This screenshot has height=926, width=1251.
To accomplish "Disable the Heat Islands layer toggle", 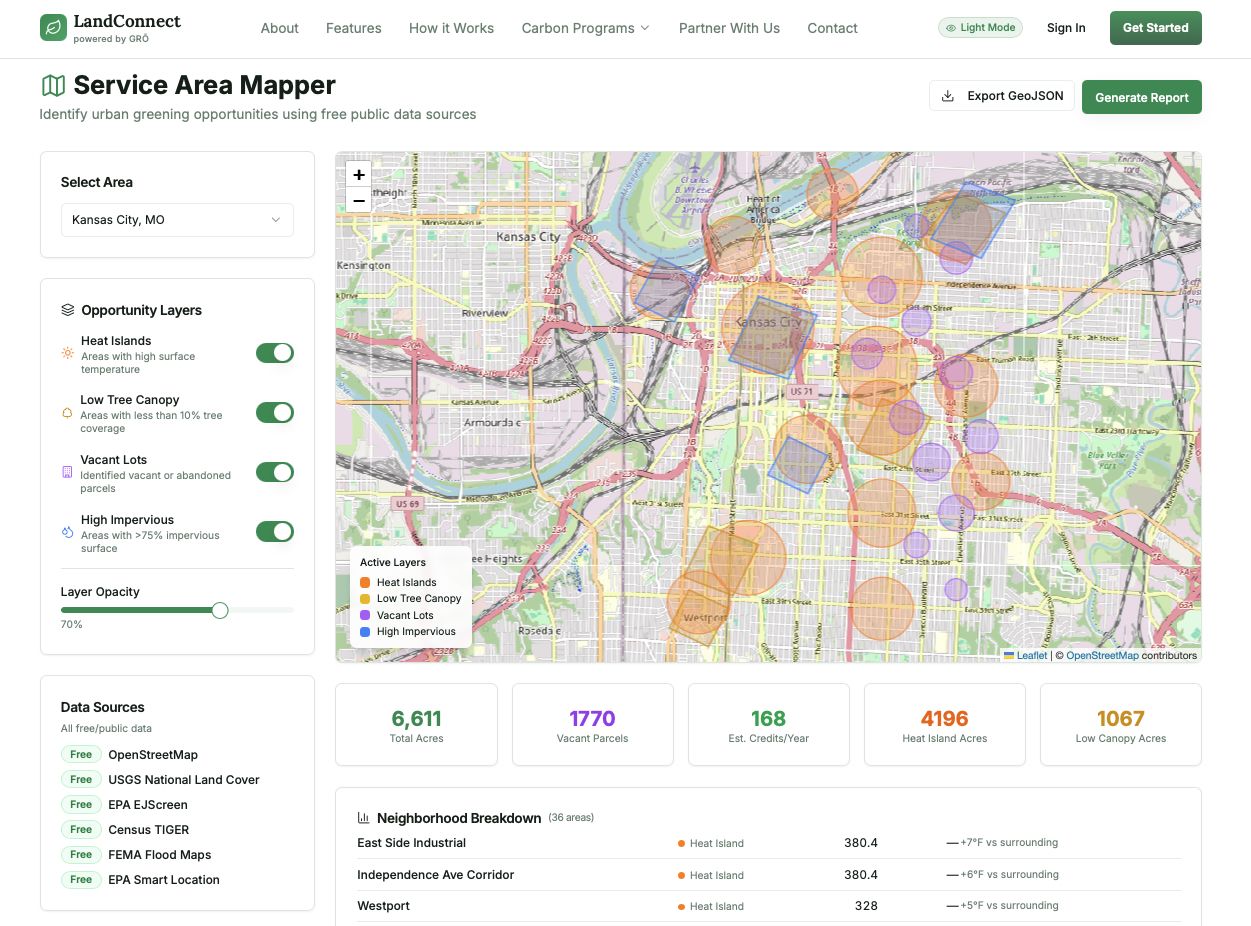I will click(x=275, y=352).
